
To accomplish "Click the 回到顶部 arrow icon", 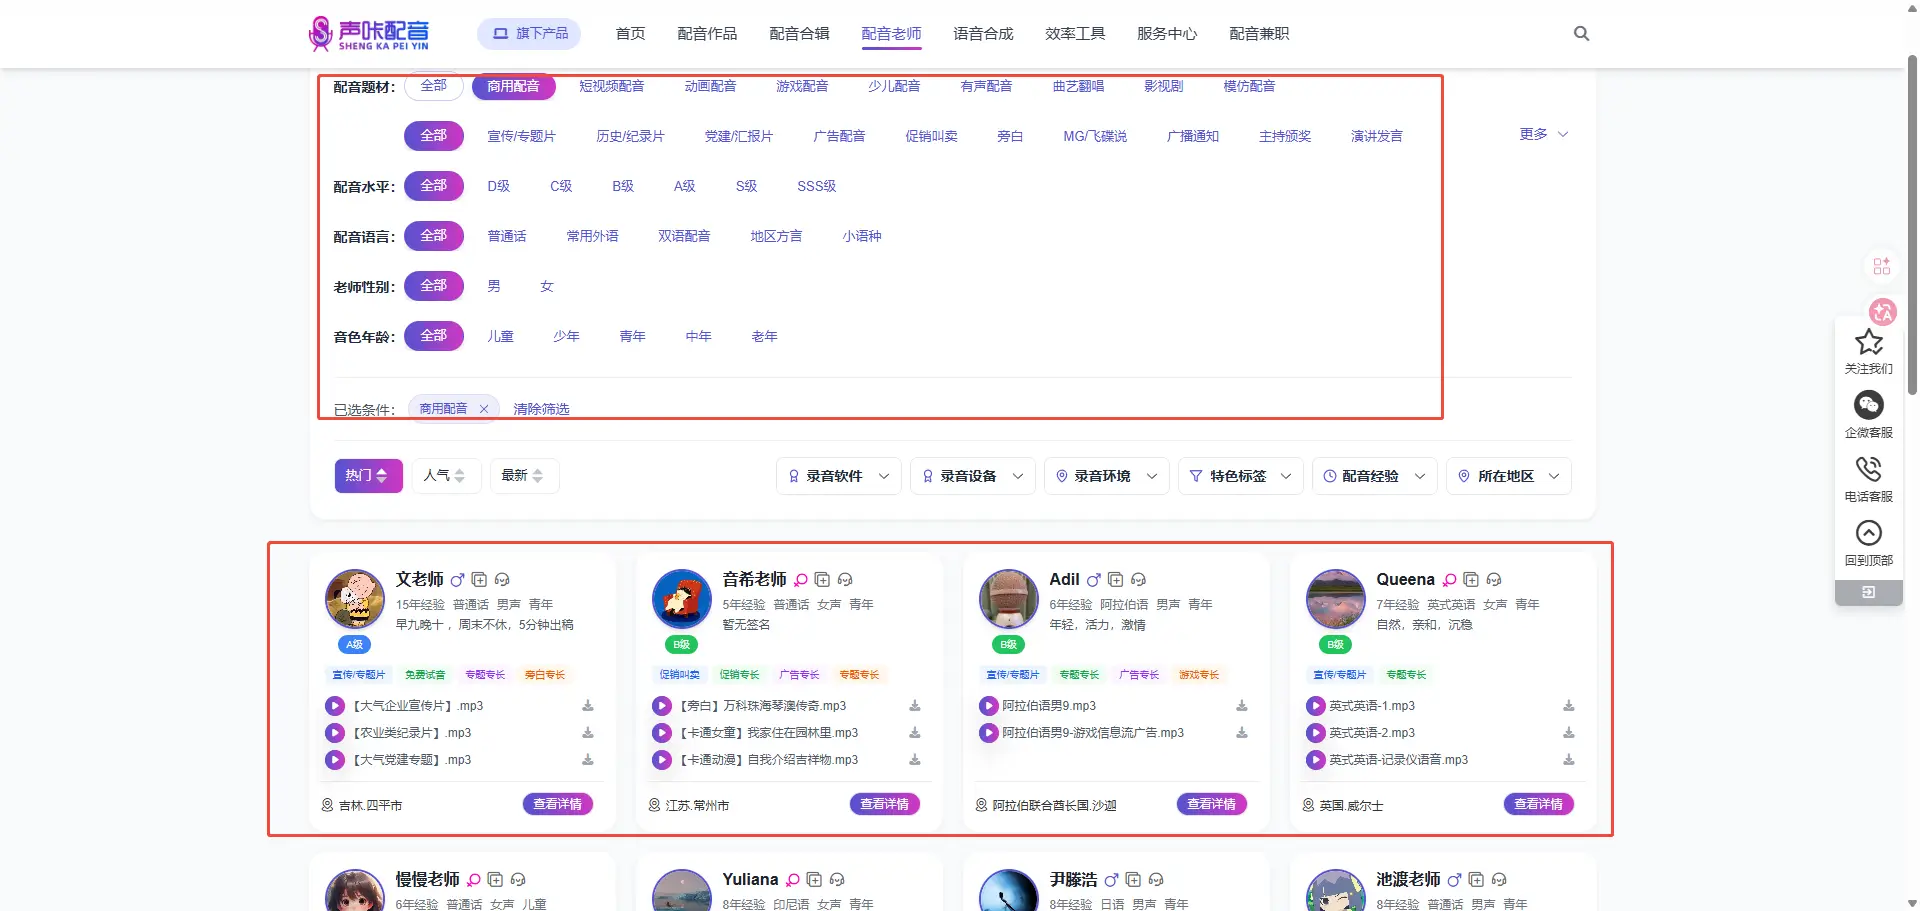I will (1868, 533).
